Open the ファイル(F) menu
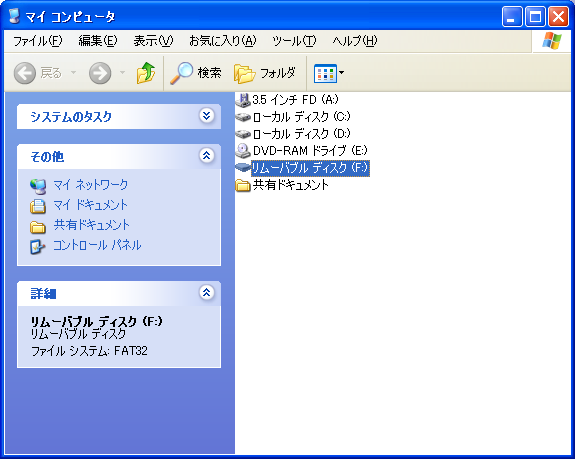Image resolution: width=575 pixels, height=459 pixels. pos(38,41)
